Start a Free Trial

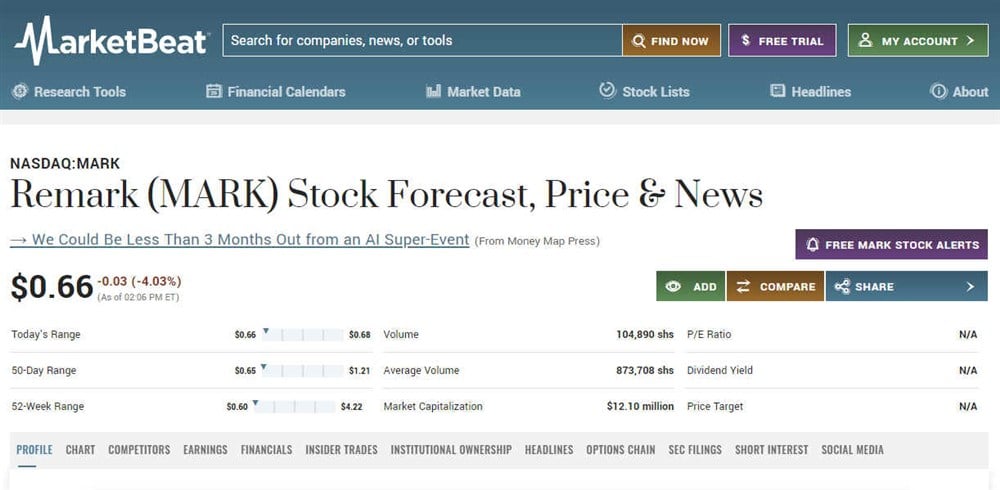tap(781, 41)
